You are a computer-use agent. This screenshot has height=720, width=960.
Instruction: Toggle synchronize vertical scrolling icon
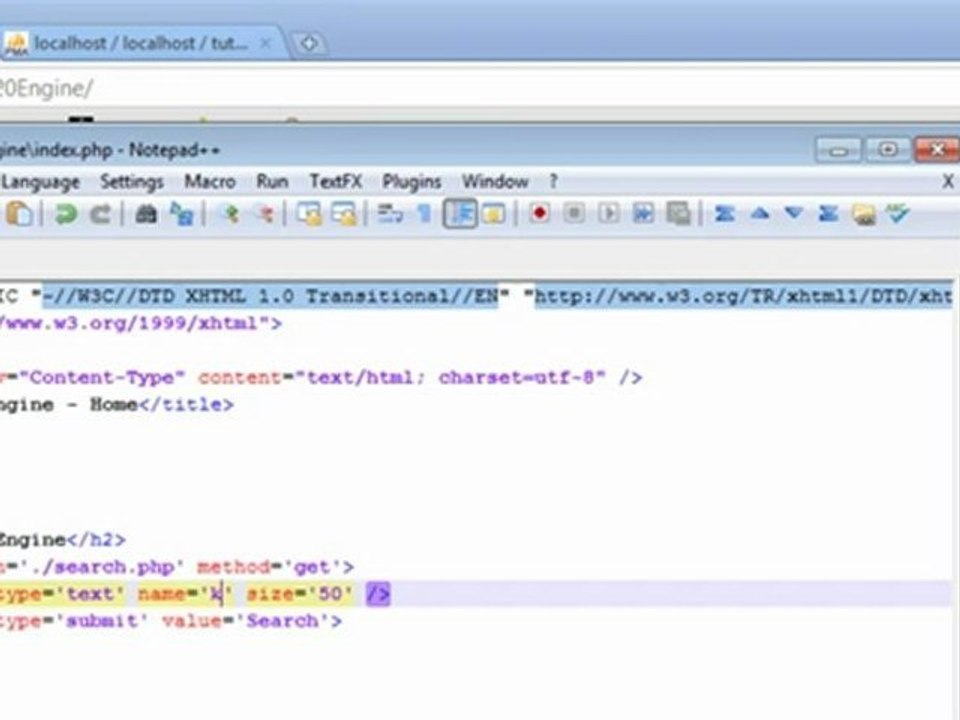coord(310,214)
